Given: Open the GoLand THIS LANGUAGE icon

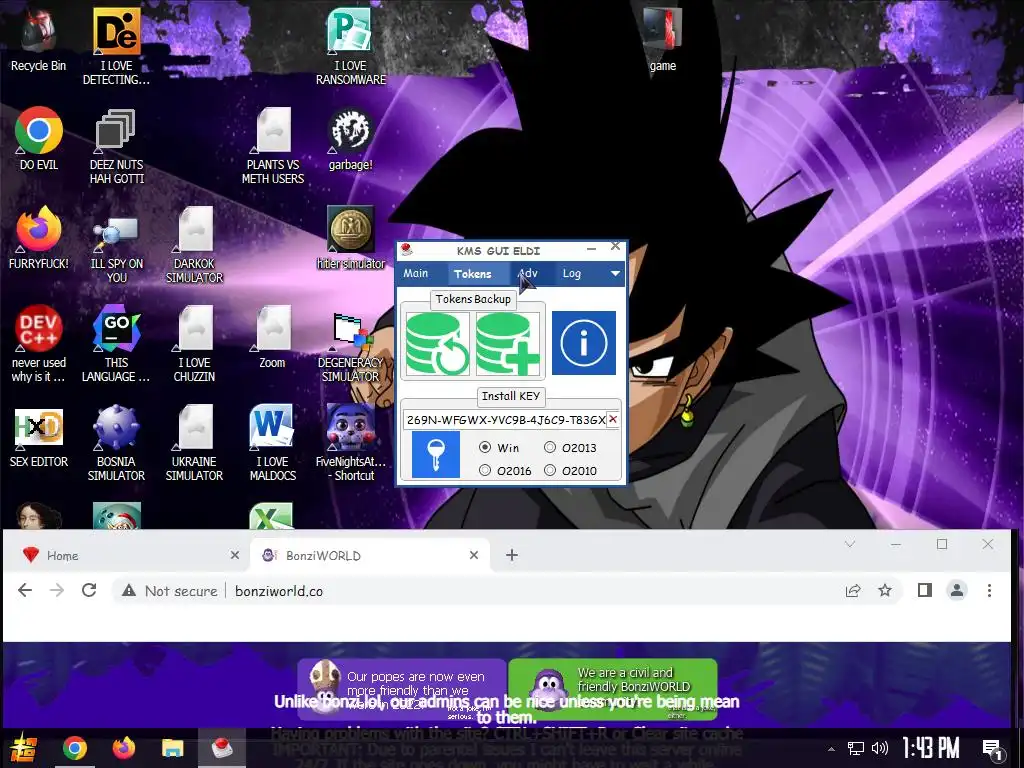Looking at the screenshot, I should (x=116, y=343).
